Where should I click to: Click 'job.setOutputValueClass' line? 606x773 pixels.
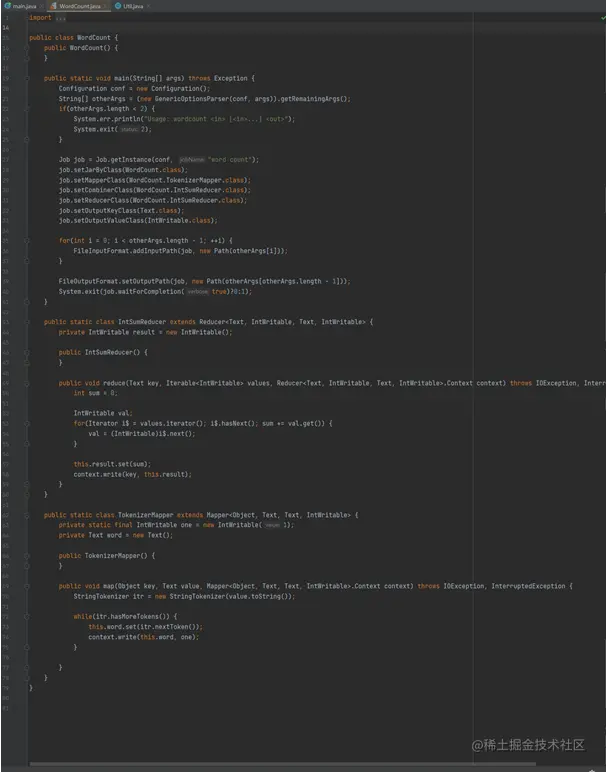click(x=138, y=220)
